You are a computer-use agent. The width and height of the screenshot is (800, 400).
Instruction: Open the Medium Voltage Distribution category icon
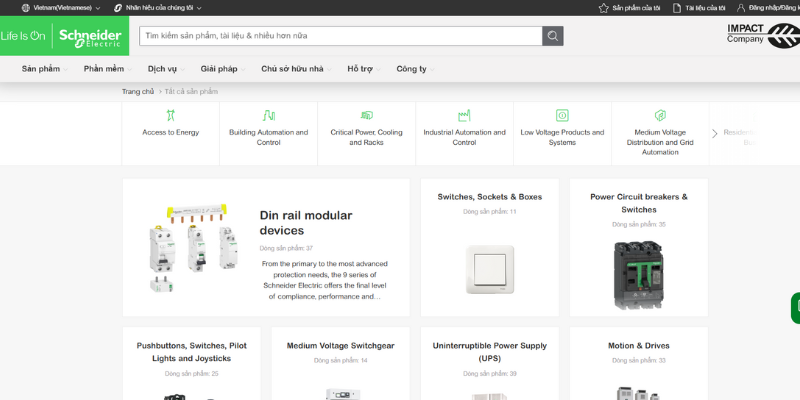click(660, 115)
